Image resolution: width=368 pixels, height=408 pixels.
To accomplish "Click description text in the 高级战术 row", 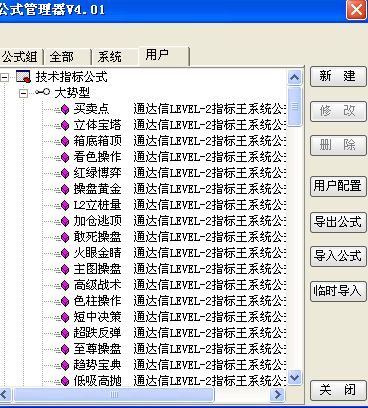I will coord(210,285).
